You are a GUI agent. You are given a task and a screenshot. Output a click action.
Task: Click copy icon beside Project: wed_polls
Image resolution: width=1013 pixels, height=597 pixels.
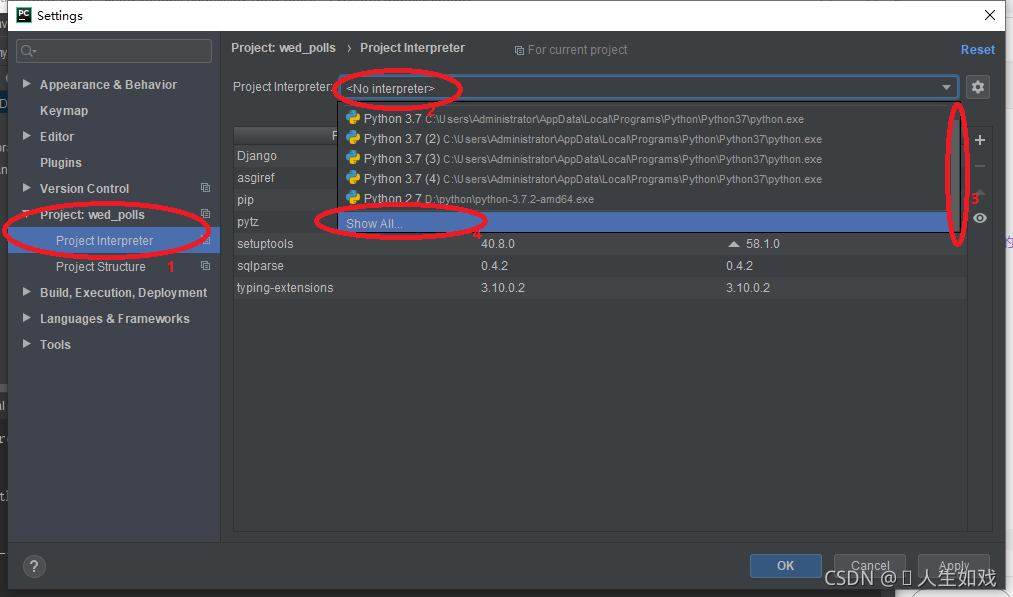coord(205,214)
